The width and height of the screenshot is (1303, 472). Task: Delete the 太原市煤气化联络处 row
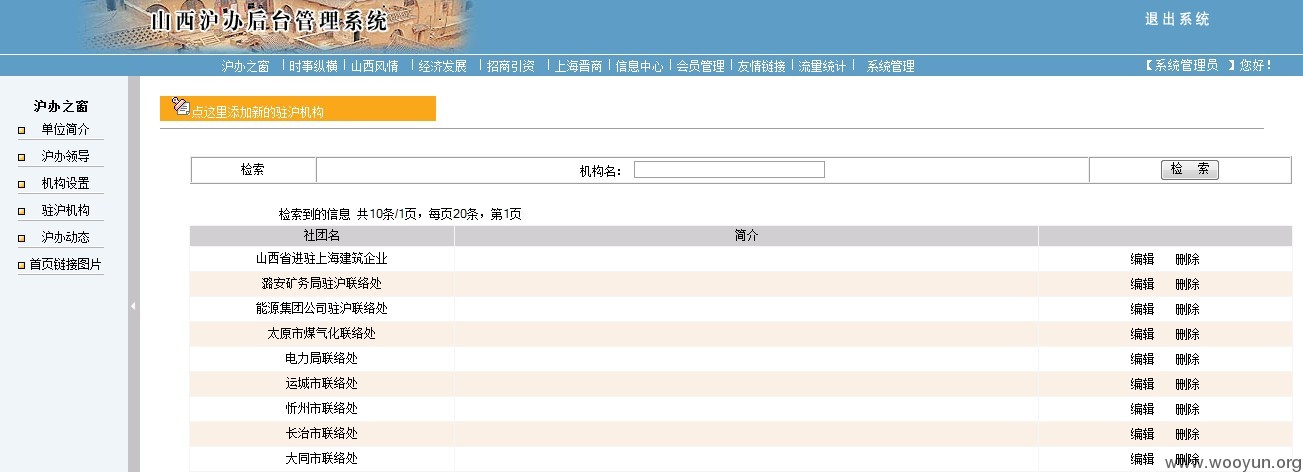(x=1187, y=334)
